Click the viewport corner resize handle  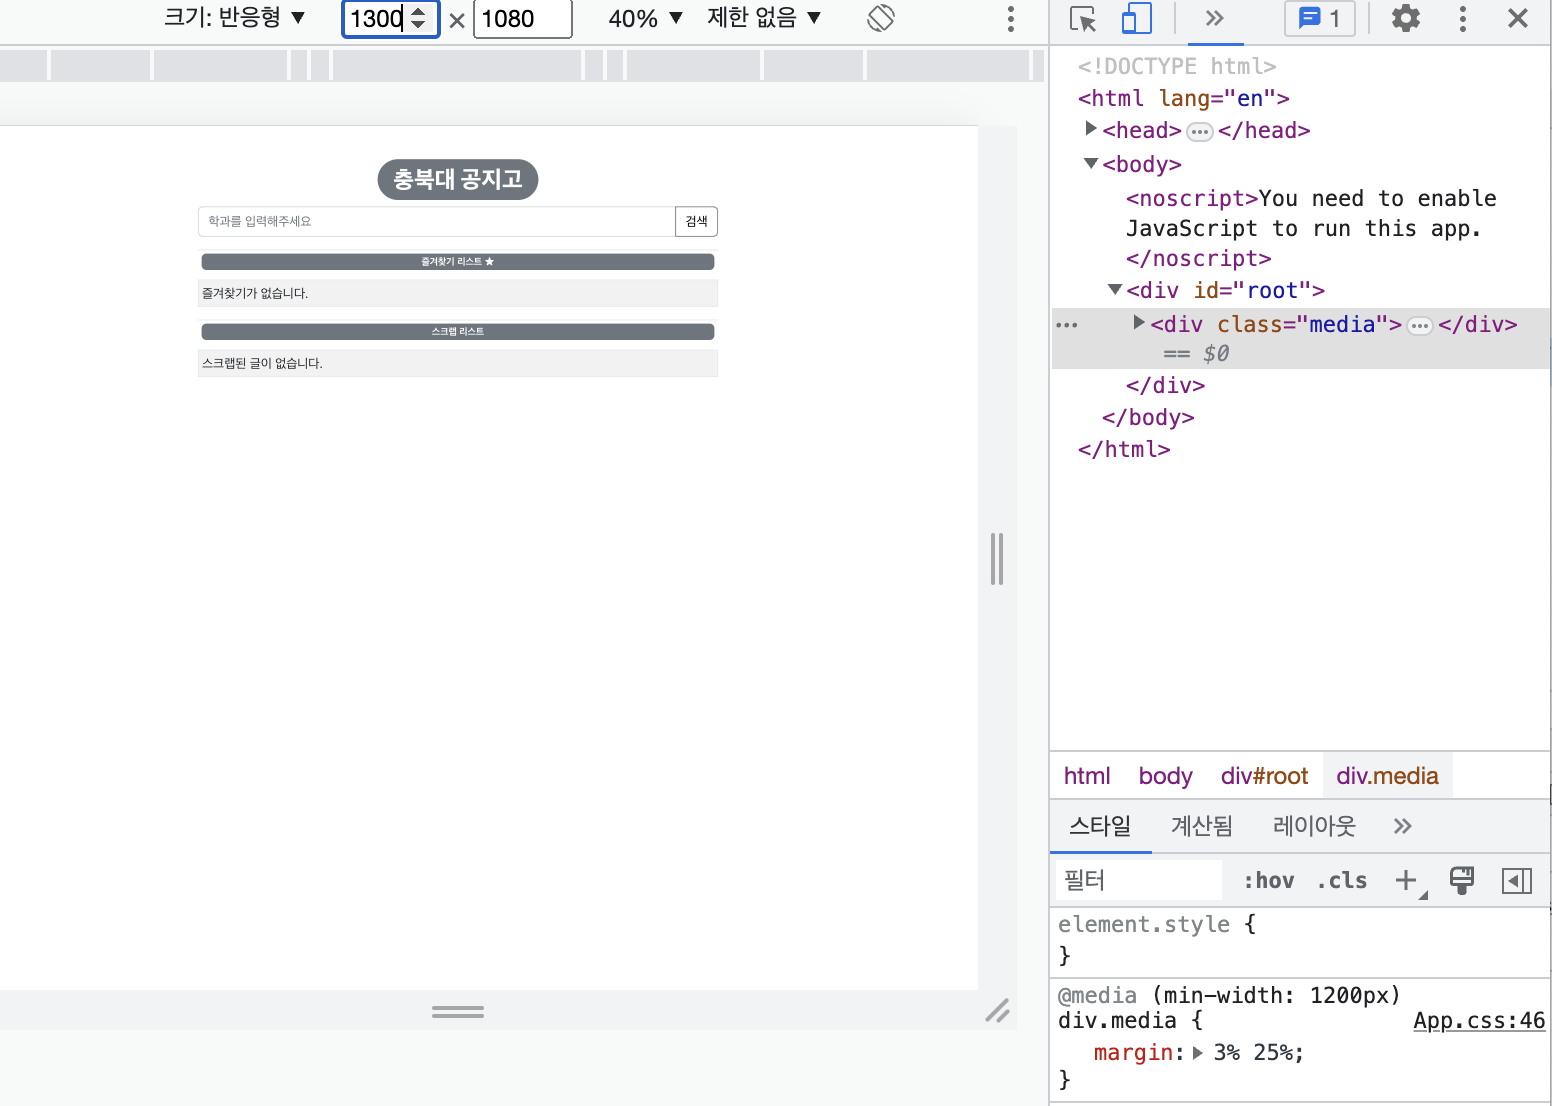(997, 1011)
